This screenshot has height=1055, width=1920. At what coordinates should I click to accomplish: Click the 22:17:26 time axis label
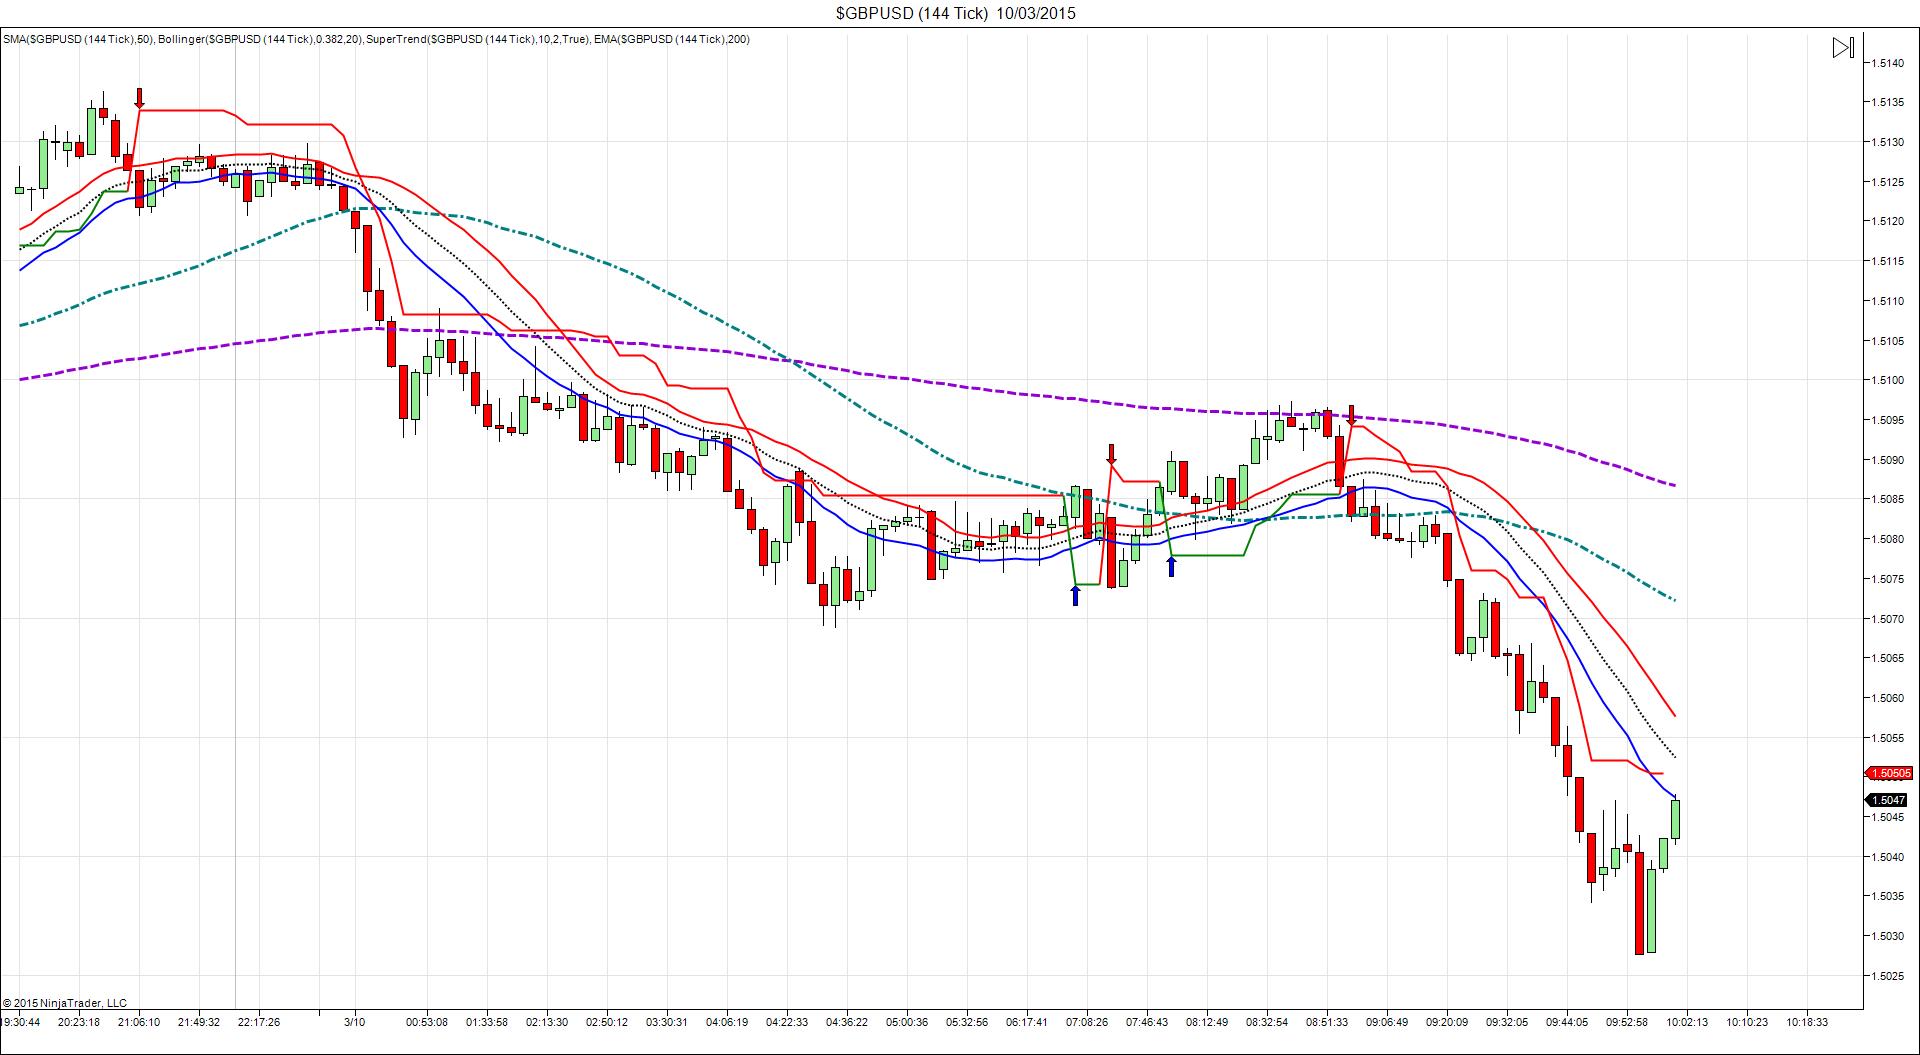coord(259,1022)
